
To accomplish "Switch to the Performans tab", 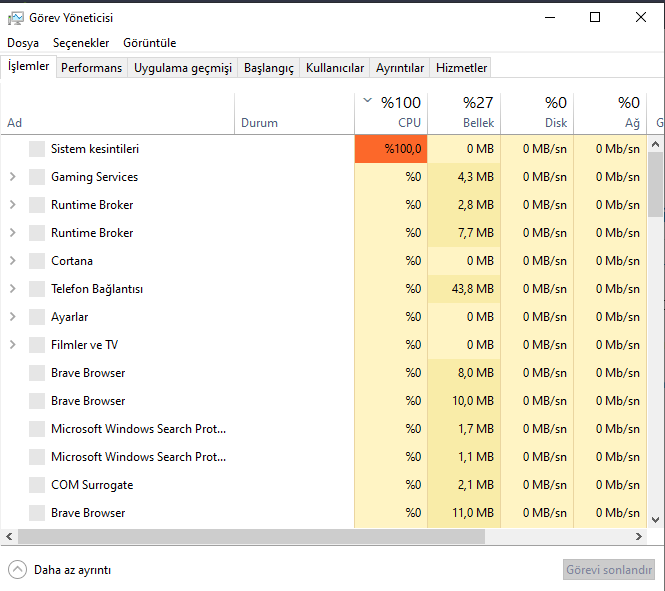I will (91, 68).
